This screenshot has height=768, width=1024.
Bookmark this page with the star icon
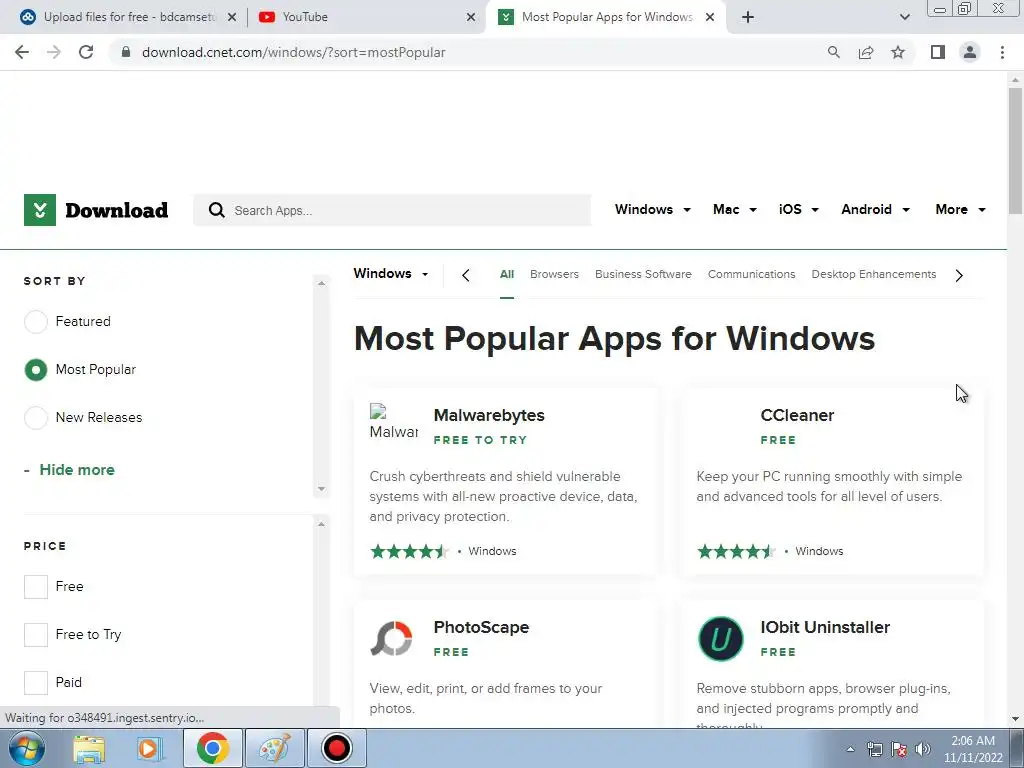[x=898, y=52]
